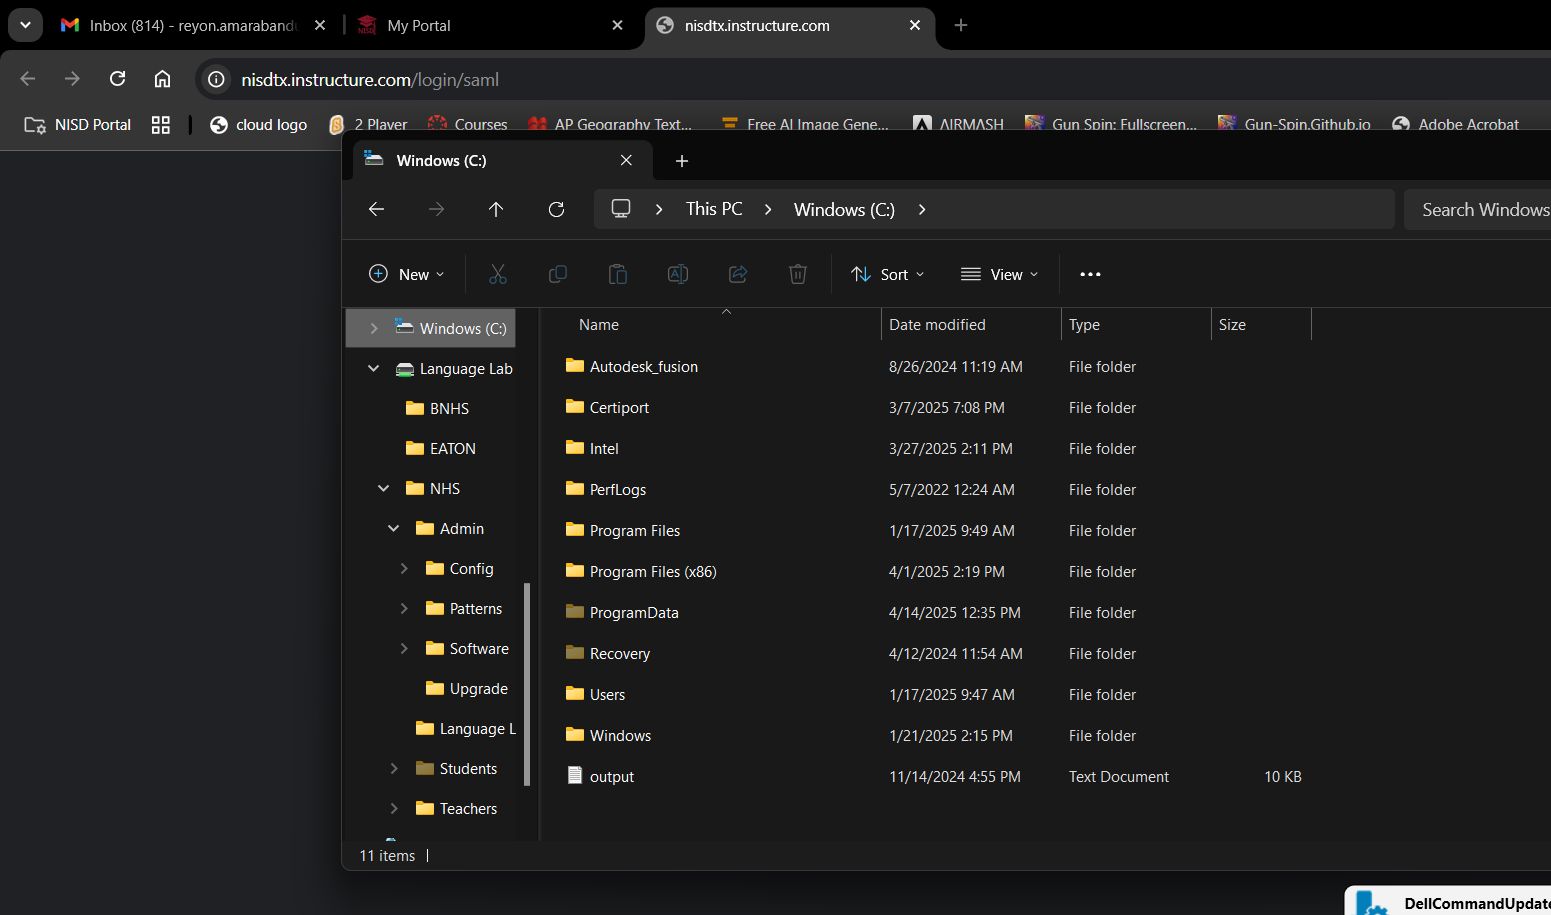Open the View options dropdown
Screen dimensions: 1551x915
point(1000,274)
